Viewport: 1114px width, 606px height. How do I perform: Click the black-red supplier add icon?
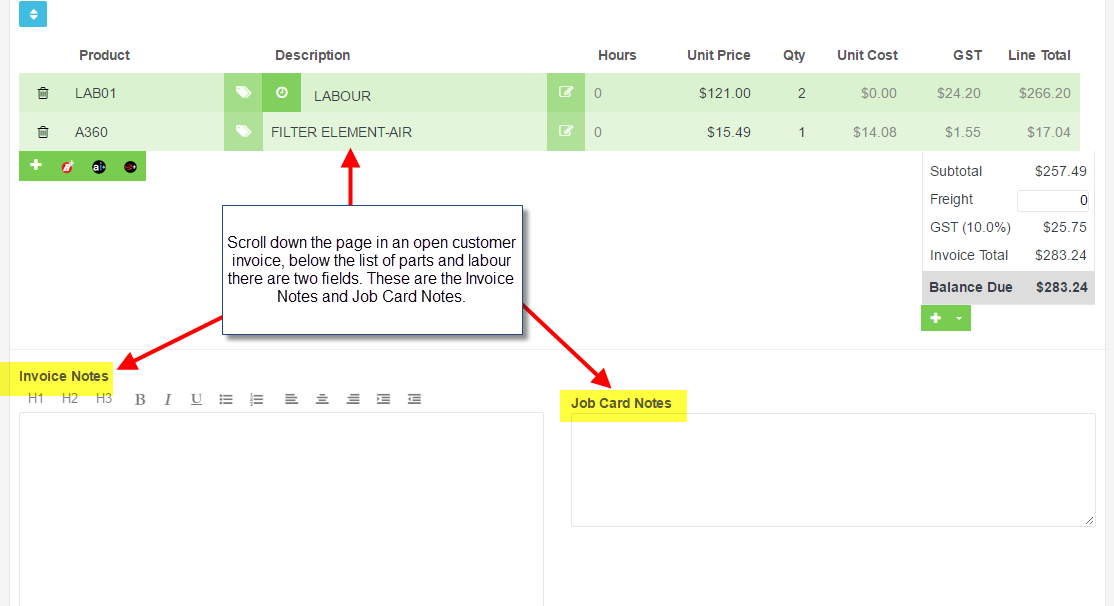tap(130, 167)
